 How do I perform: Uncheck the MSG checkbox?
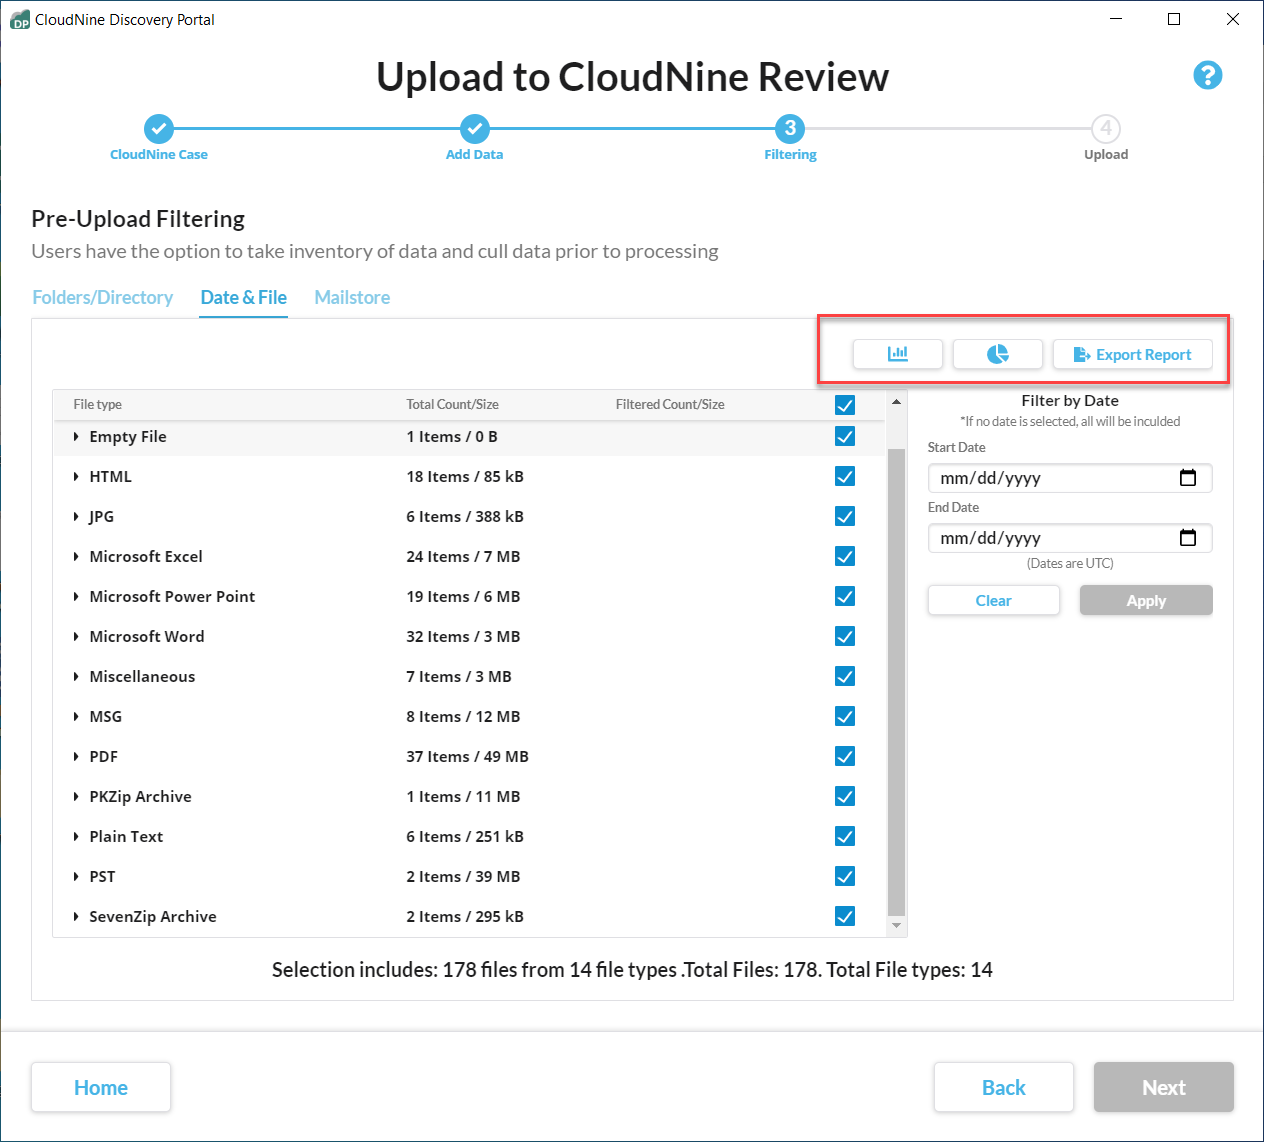(x=845, y=716)
